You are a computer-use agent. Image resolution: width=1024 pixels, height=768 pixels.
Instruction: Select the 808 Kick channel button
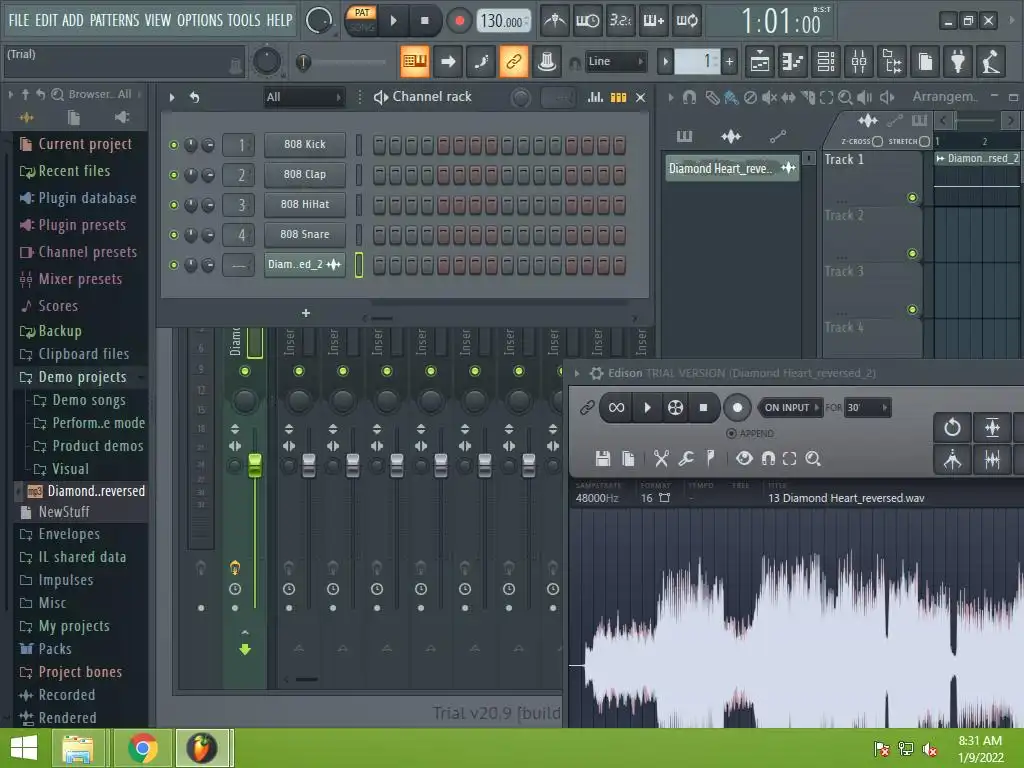[304, 144]
